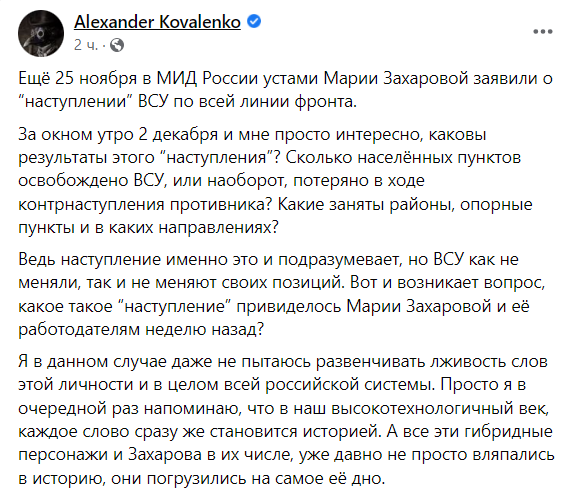Open Alexander Kovalenko's profile picture

(x=41, y=33)
